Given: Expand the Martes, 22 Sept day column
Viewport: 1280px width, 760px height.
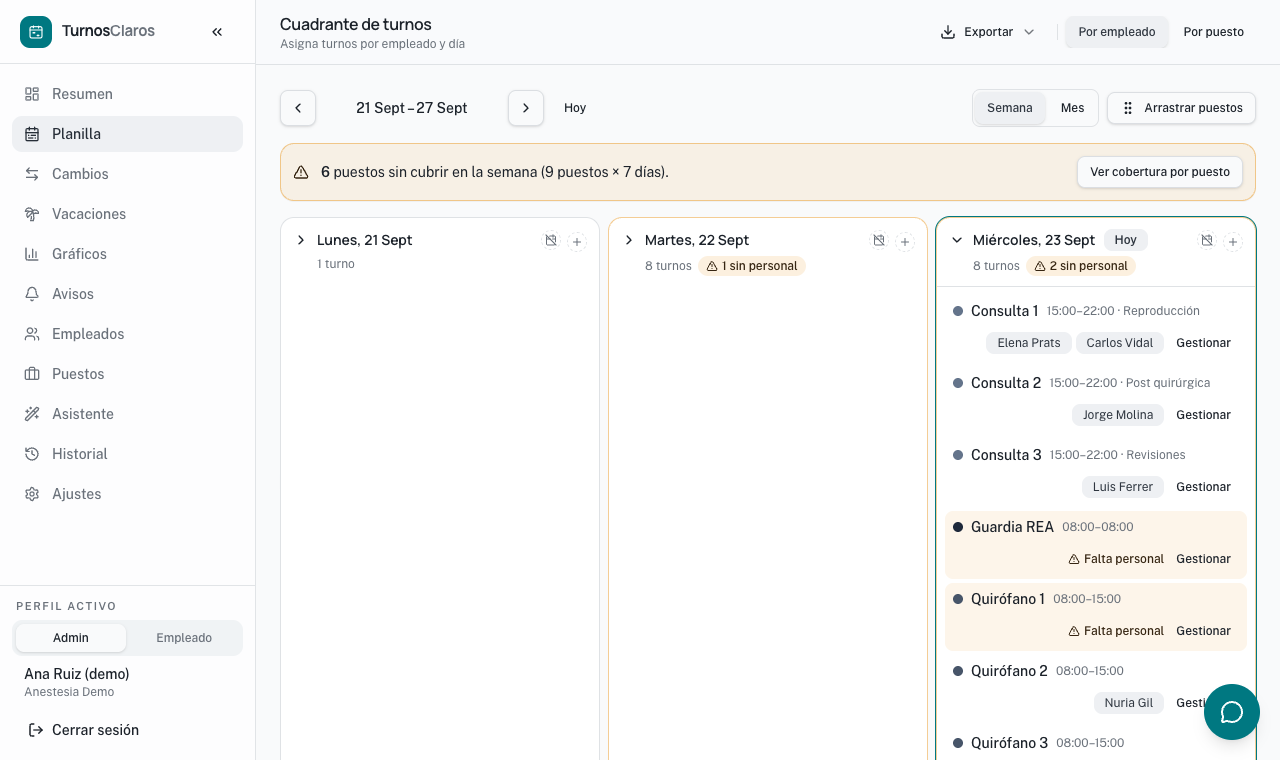Looking at the screenshot, I should tap(629, 240).
